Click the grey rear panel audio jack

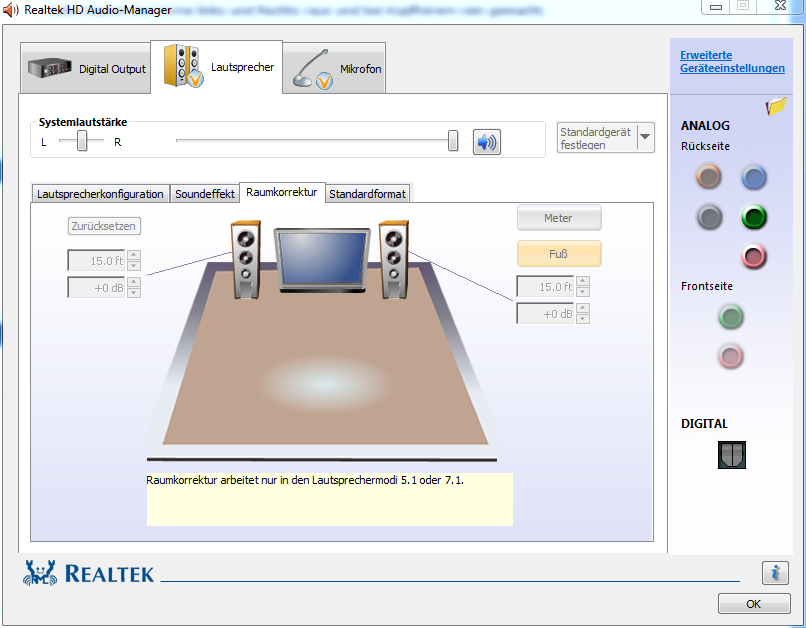click(x=709, y=216)
